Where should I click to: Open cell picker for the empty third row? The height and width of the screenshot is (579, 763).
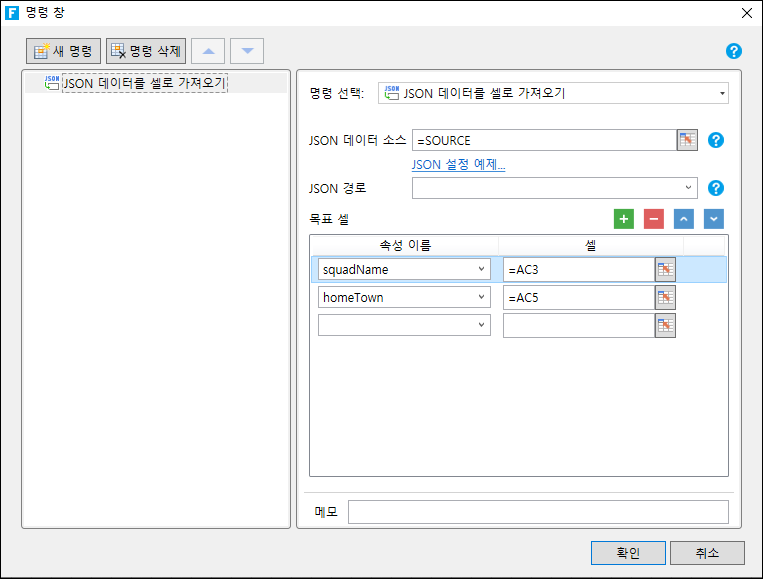point(665,325)
